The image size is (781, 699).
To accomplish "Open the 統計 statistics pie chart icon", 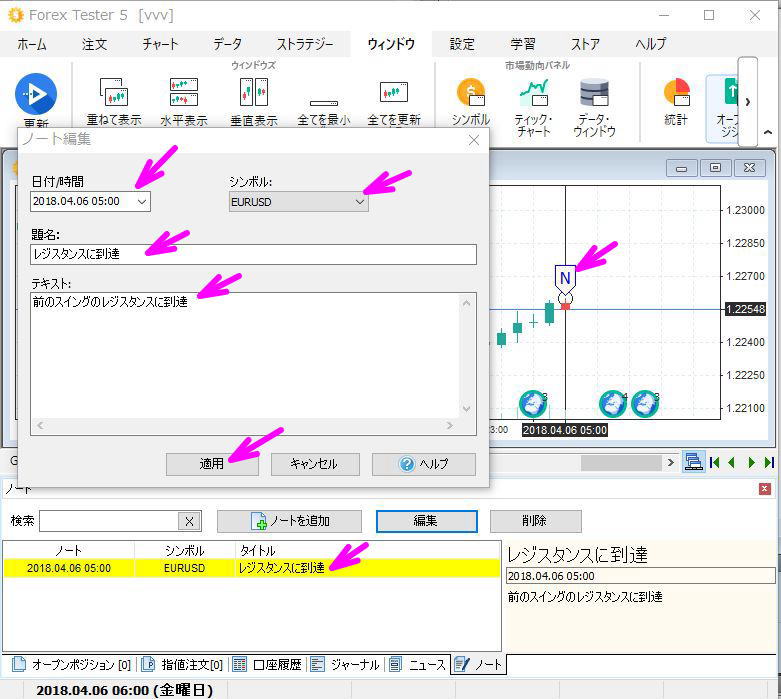I will pyautogui.click(x=676, y=93).
